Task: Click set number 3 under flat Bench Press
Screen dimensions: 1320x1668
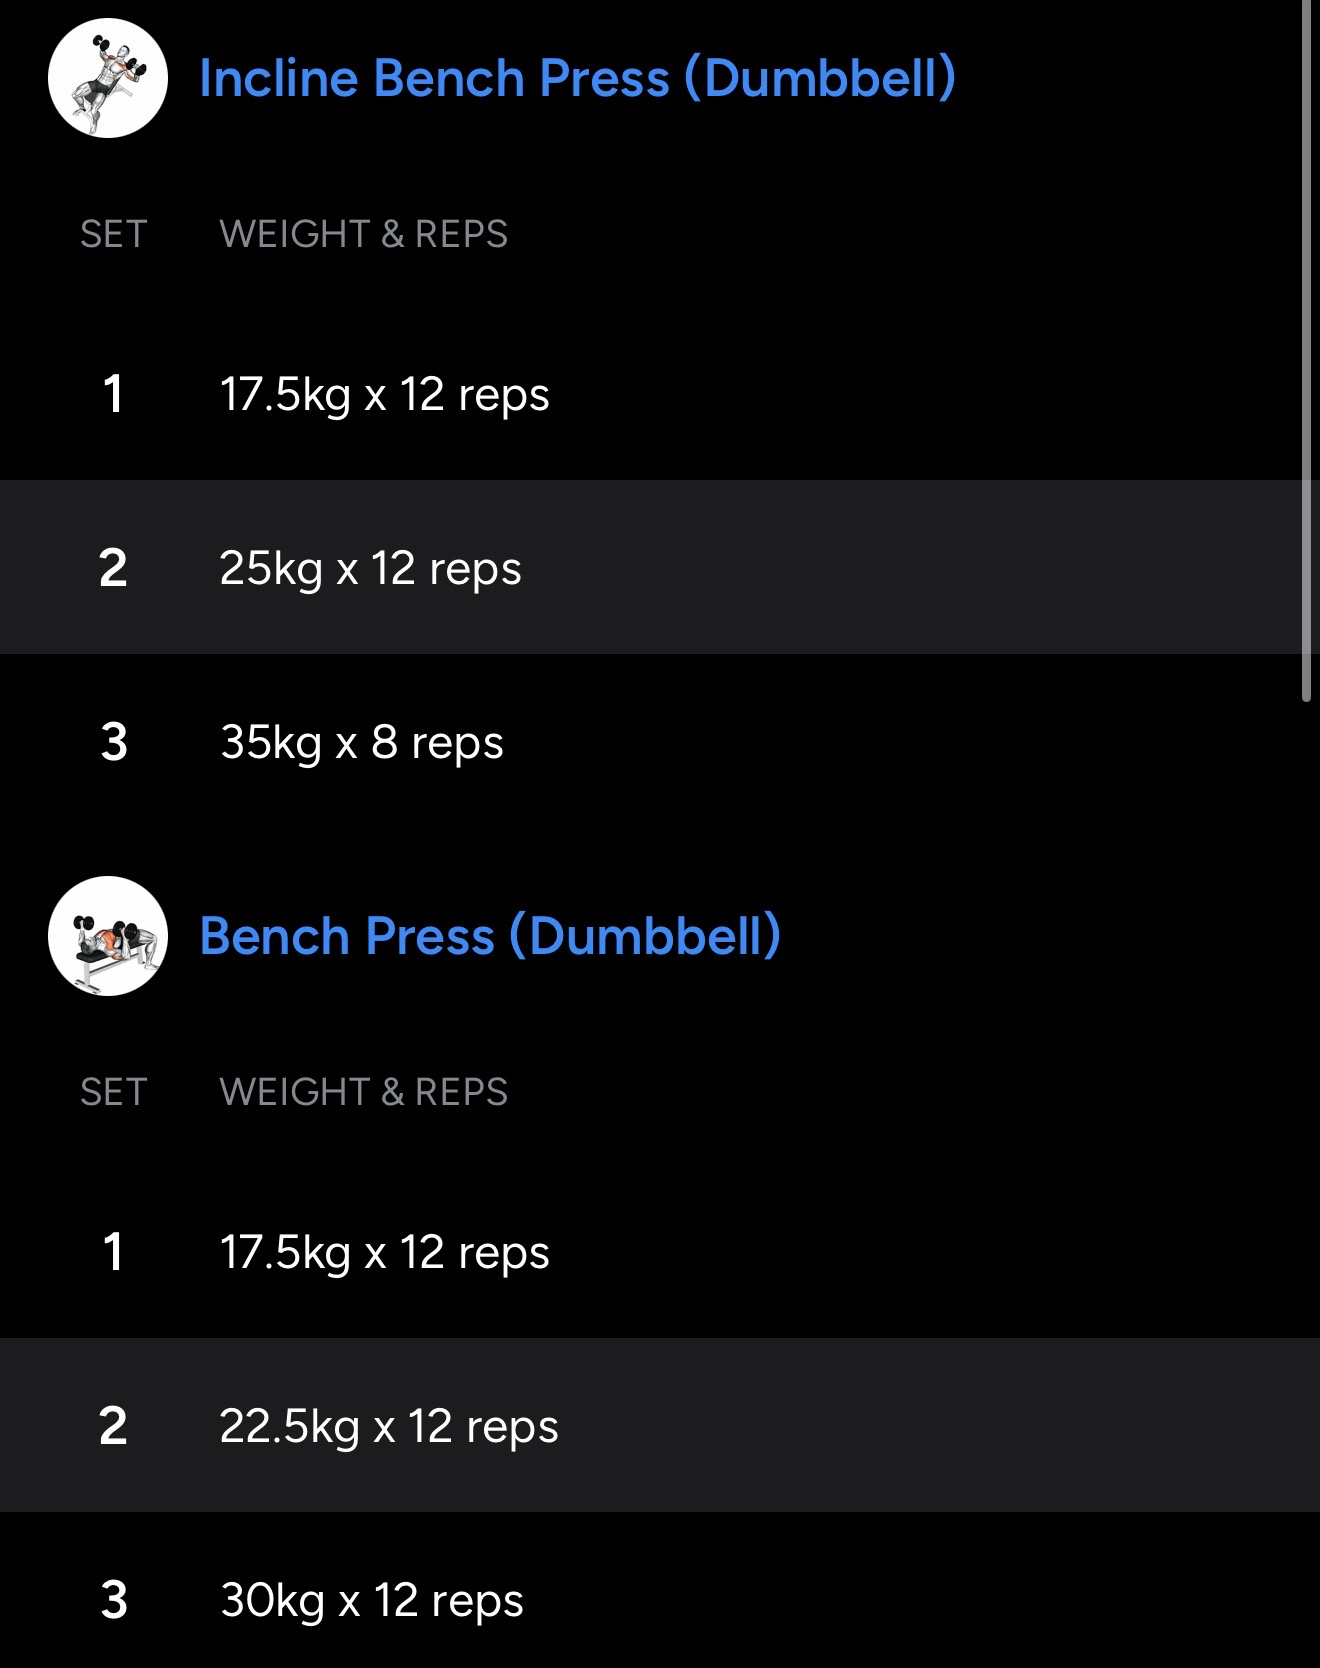Action: tap(114, 1600)
